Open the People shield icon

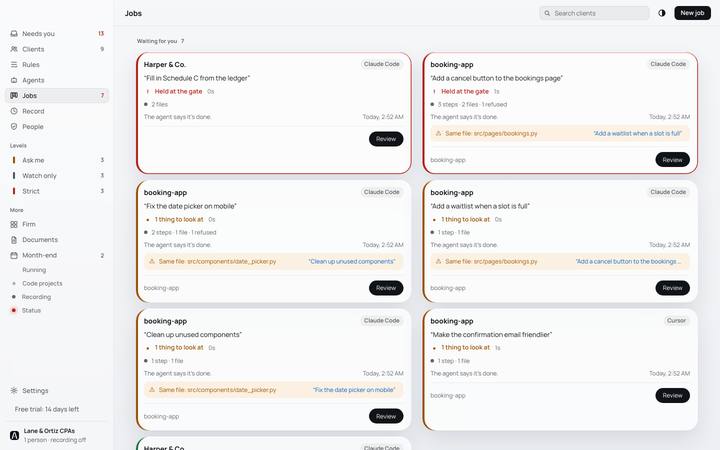pyautogui.click(x=14, y=127)
